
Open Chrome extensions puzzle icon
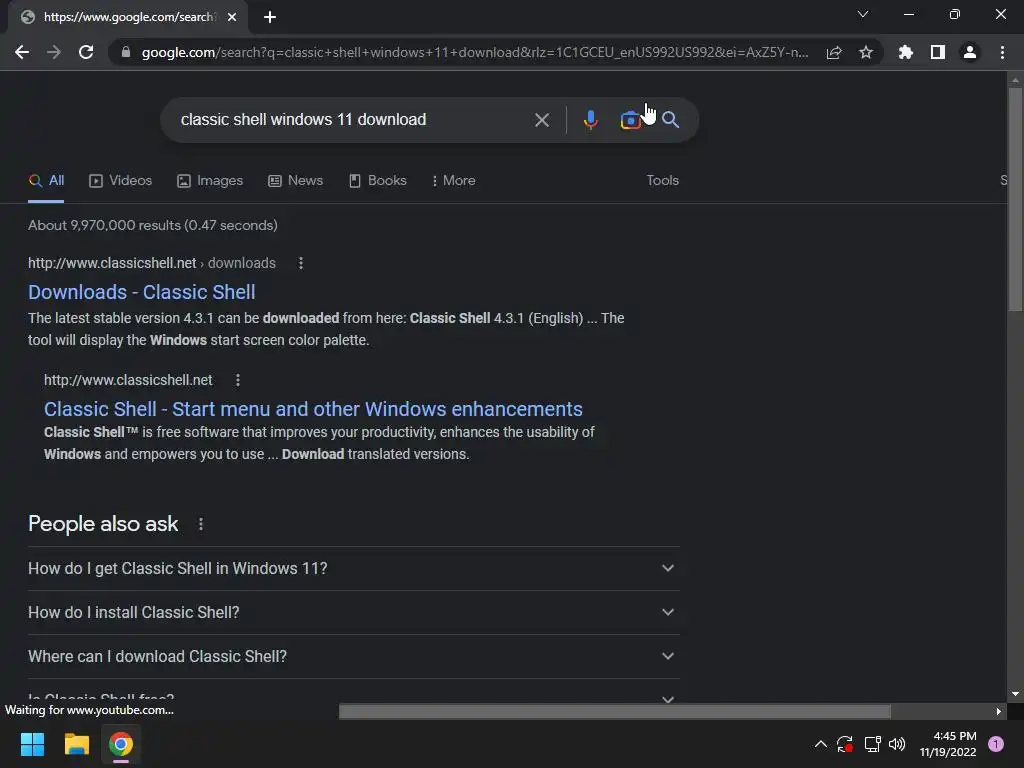coord(906,52)
